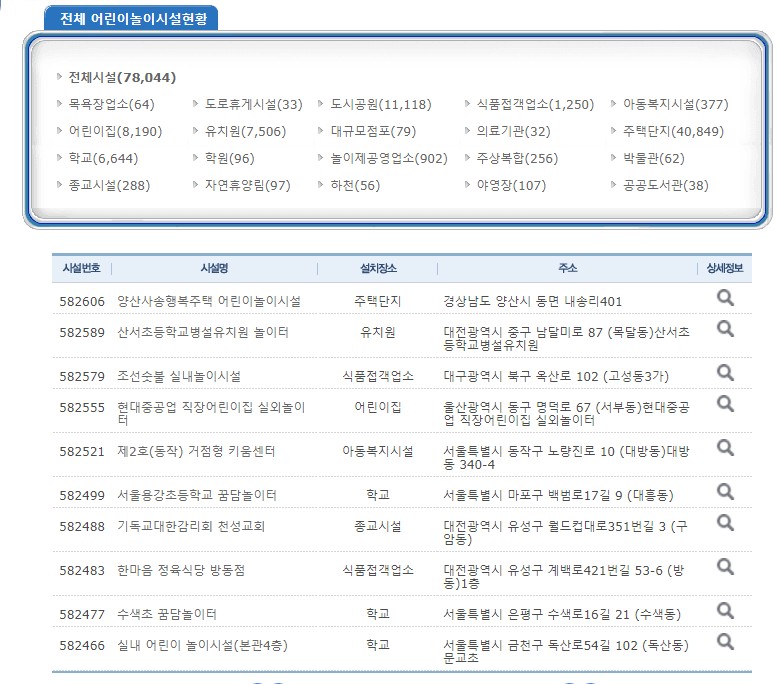Filter by 종교시설(288)
This screenshot has height=684, width=779.
tap(109, 185)
